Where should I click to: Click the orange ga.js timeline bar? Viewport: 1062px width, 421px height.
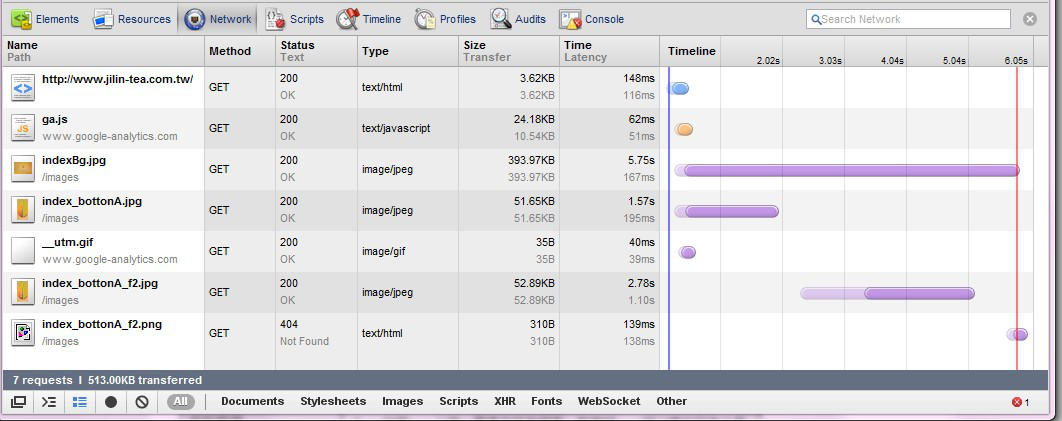click(683, 129)
